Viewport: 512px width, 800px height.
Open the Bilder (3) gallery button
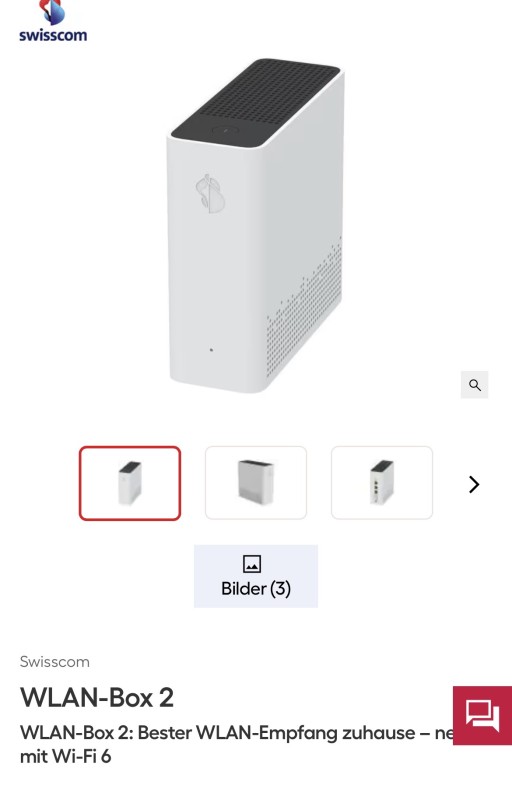(x=256, y=576)
